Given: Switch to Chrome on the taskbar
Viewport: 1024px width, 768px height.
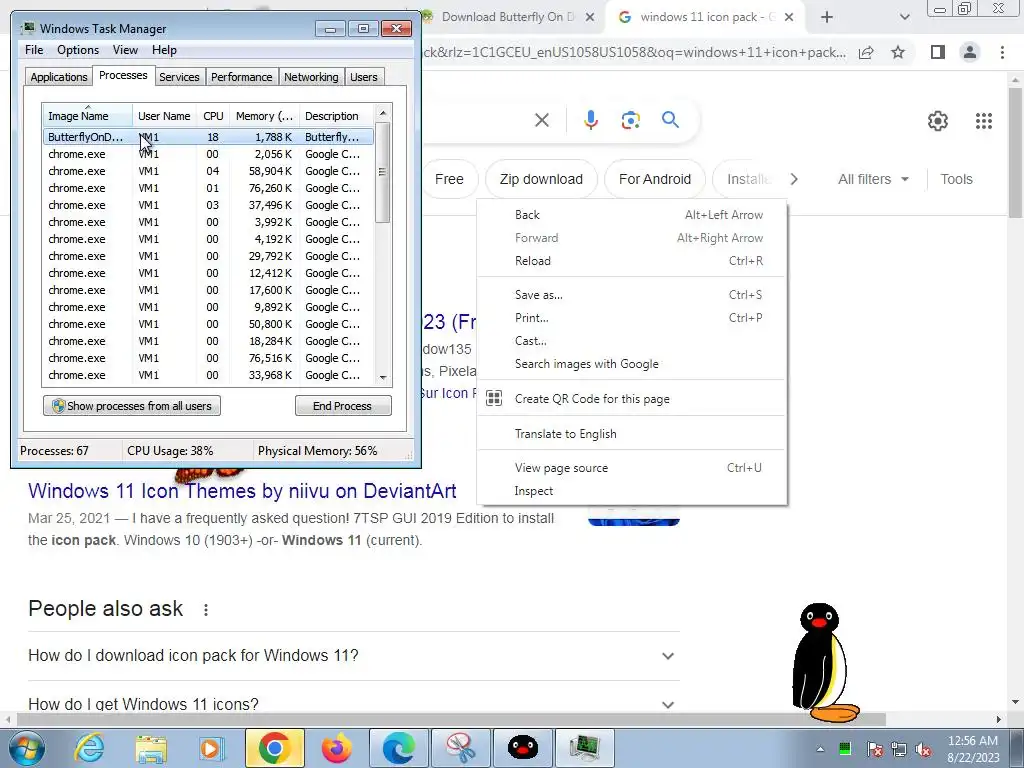Looking at the screenshot, I should pos(274,748).
